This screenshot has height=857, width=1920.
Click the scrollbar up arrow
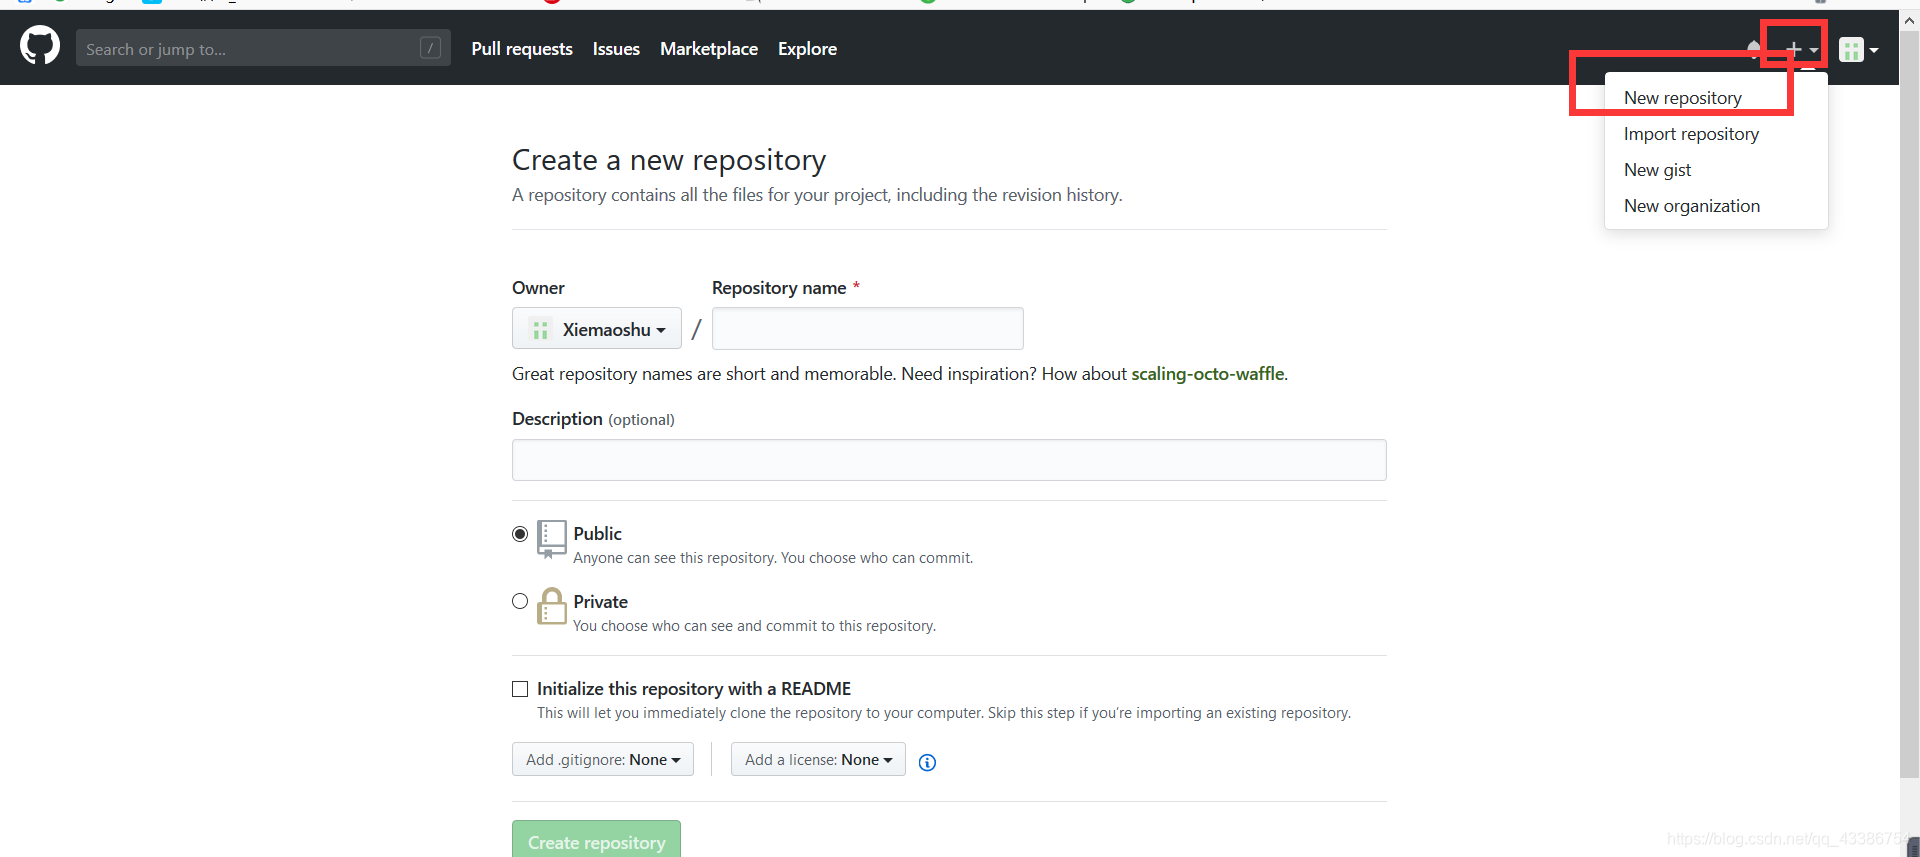1909,20
